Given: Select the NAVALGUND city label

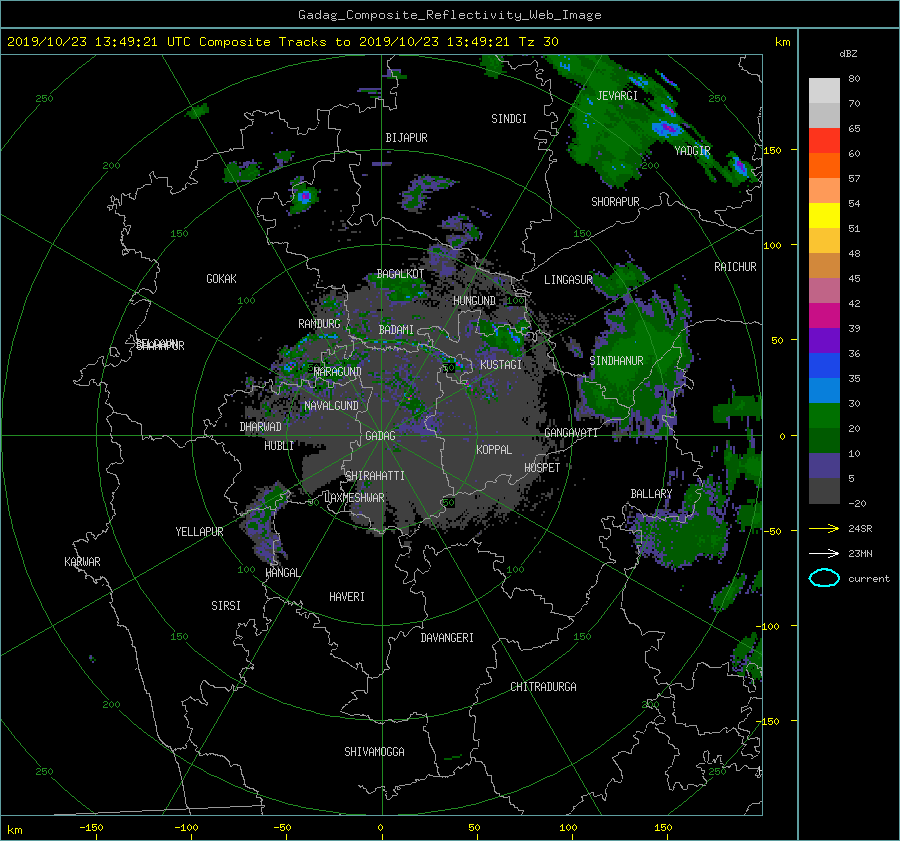Looking at the screenshot, I should click(331, 405).
